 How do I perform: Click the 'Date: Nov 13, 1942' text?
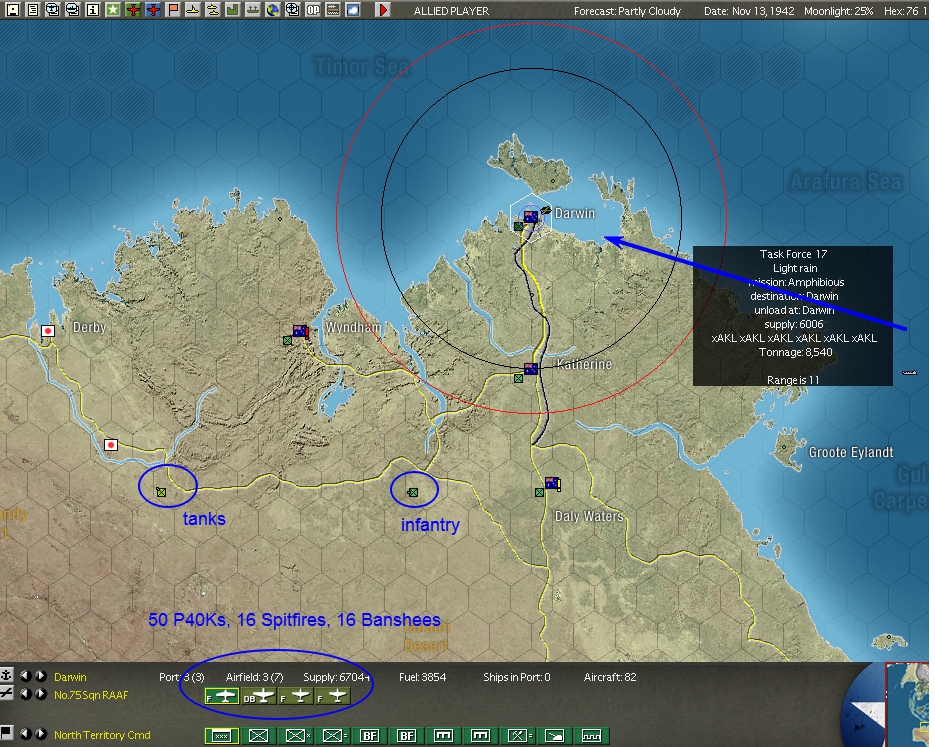click(749, 11)
